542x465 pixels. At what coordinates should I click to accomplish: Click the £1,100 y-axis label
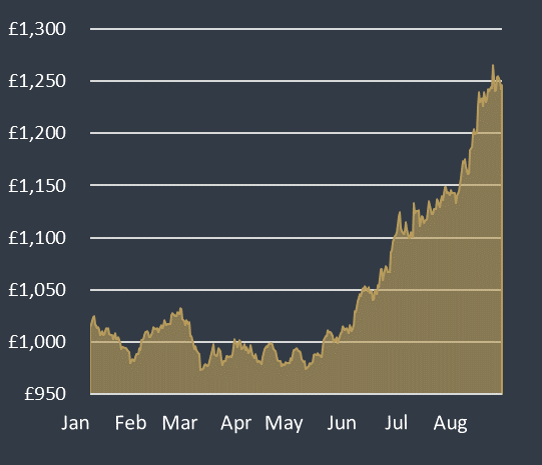tap(37, 238)
